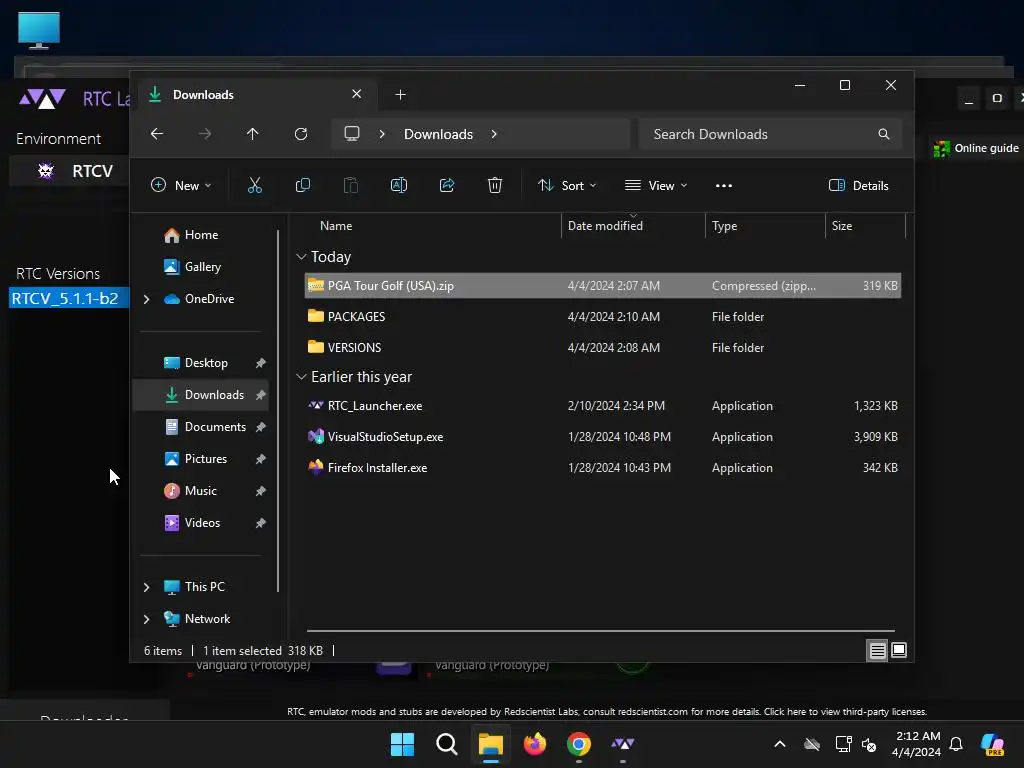Click the Search Downloads field
Screen dimensions: 1024x768
tap(770, 134)
